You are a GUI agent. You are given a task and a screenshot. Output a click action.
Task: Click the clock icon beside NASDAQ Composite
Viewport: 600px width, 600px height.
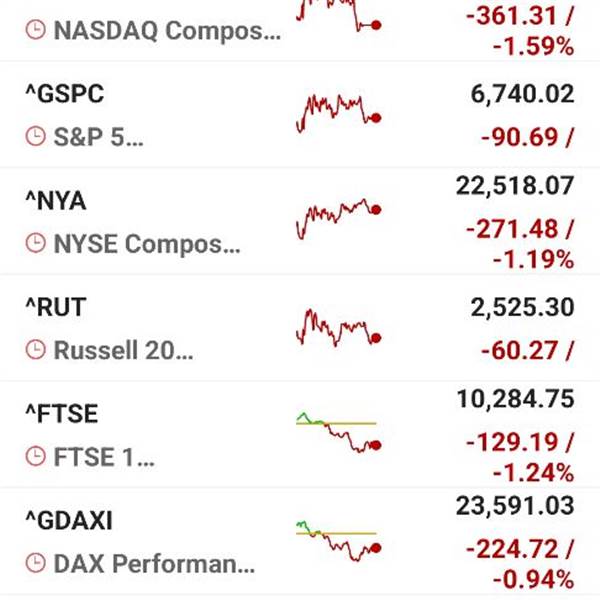(36, 30)
